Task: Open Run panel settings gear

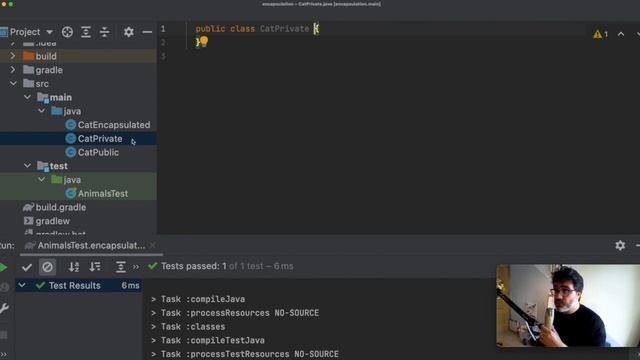Action: point(620,245)
